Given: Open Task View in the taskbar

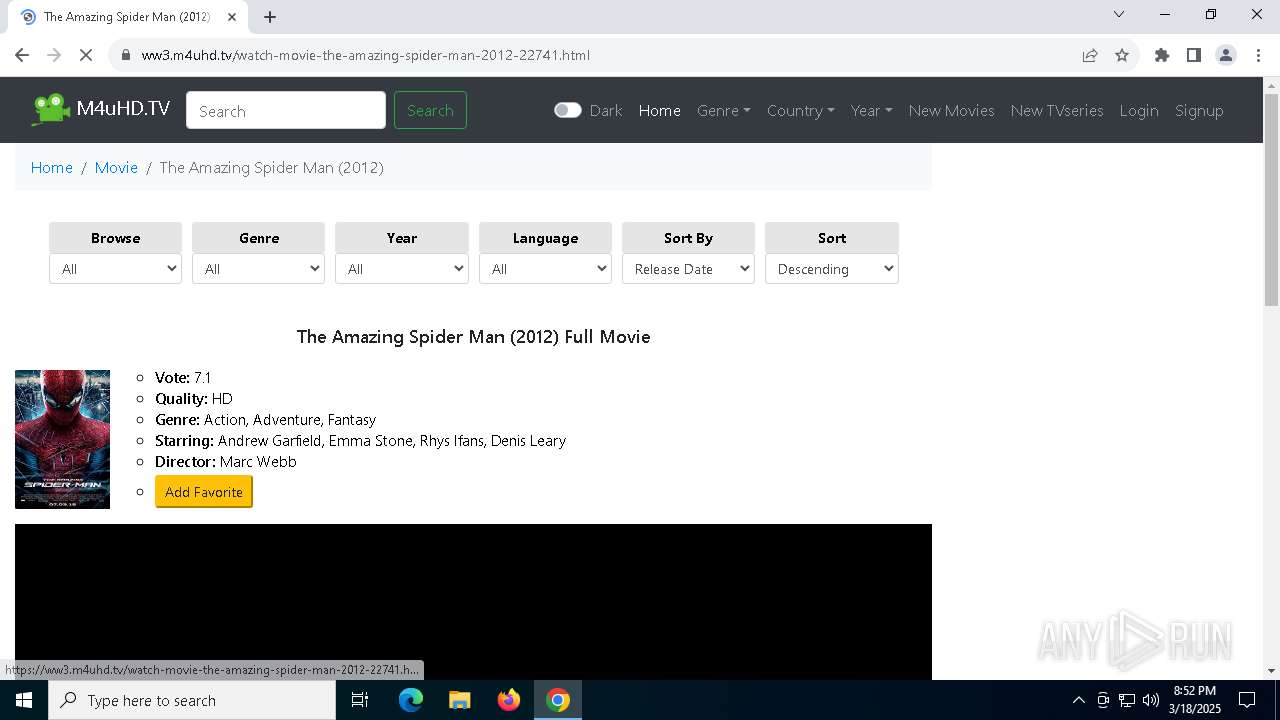Looking at the screenshot, I should [x=360, y=700].
